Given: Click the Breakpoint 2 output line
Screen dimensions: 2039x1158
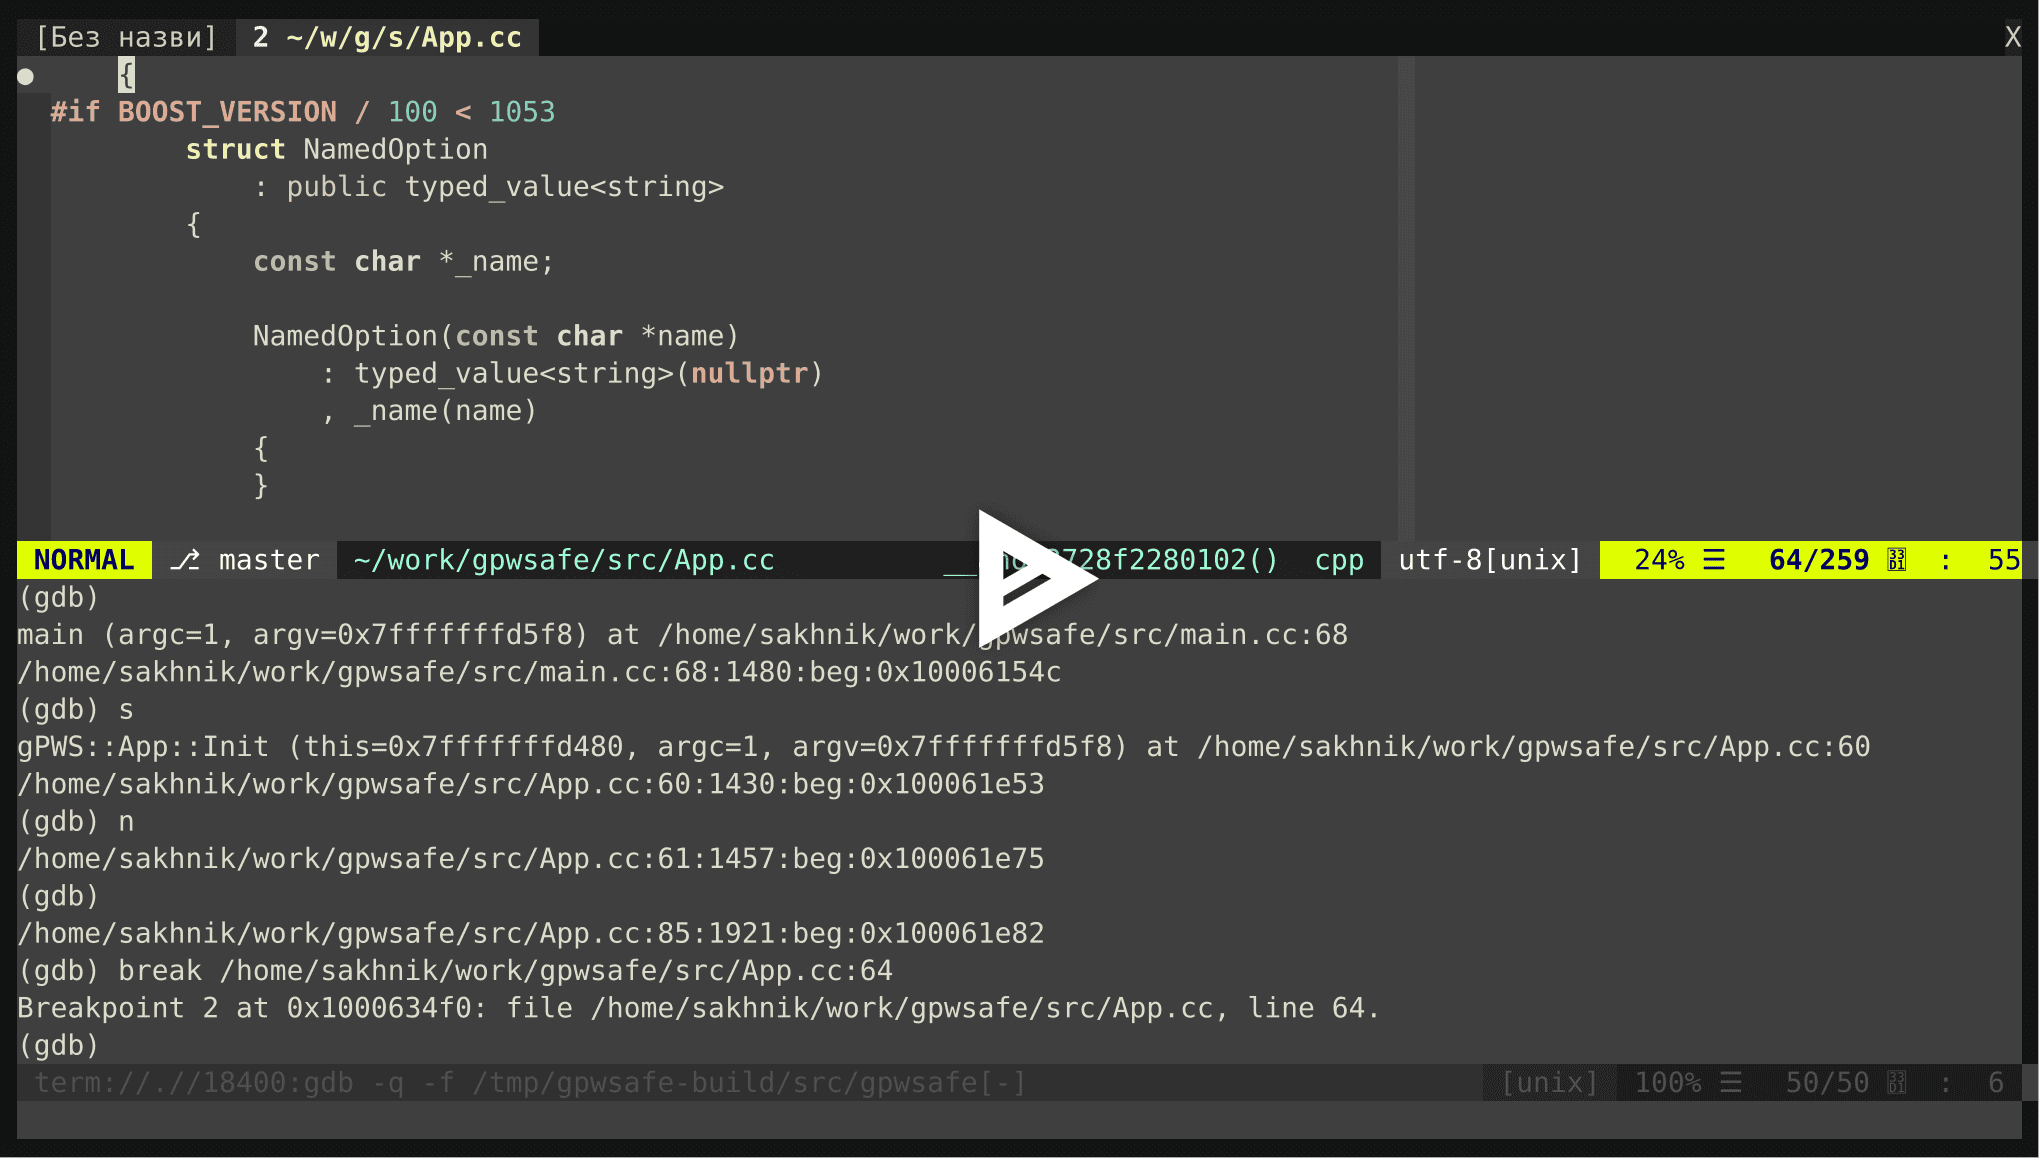Looking at the screenshot, I should [x=697, y=1008].
